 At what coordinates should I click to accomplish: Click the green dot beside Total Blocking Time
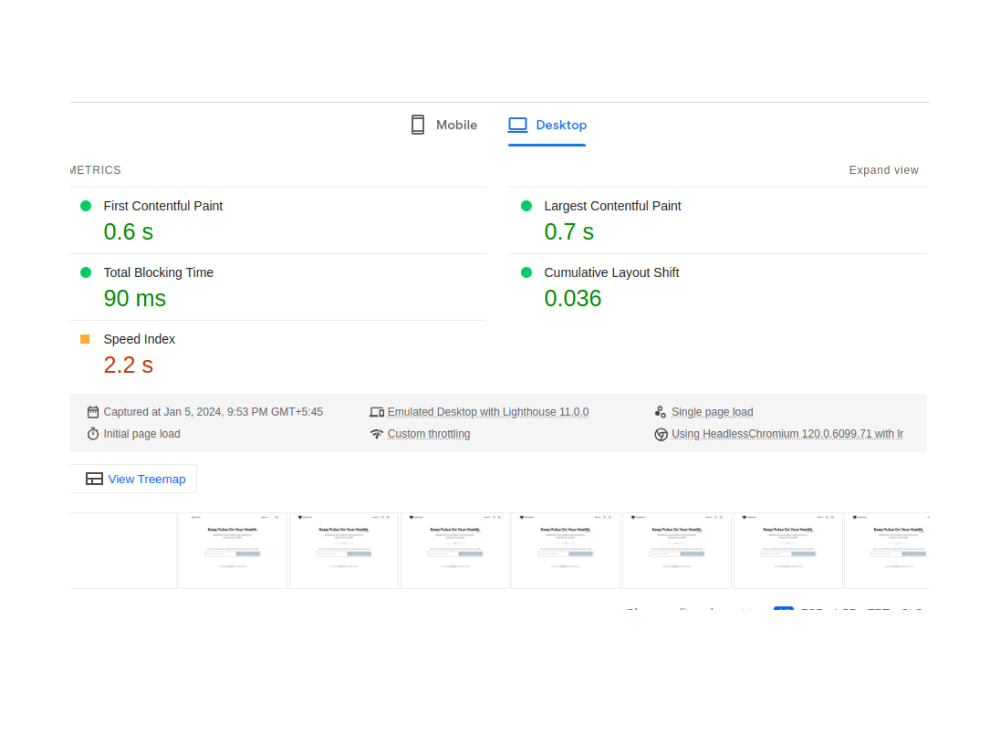pyautogui.click(x=85, y=272)
